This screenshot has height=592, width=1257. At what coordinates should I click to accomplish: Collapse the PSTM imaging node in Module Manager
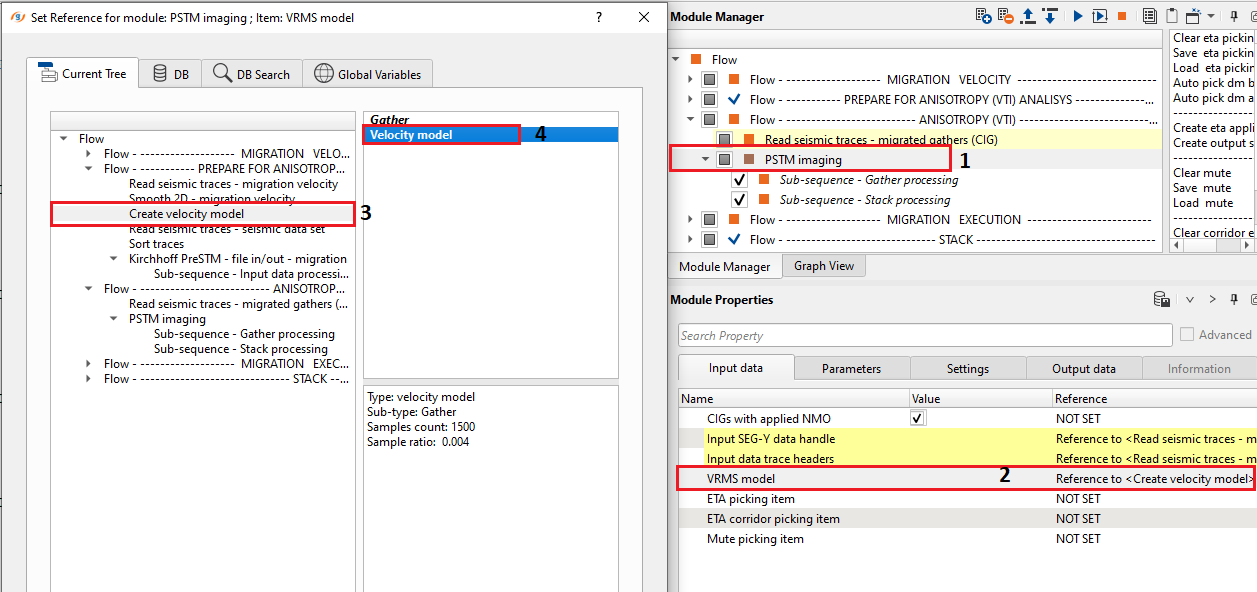tap(705, 160)
